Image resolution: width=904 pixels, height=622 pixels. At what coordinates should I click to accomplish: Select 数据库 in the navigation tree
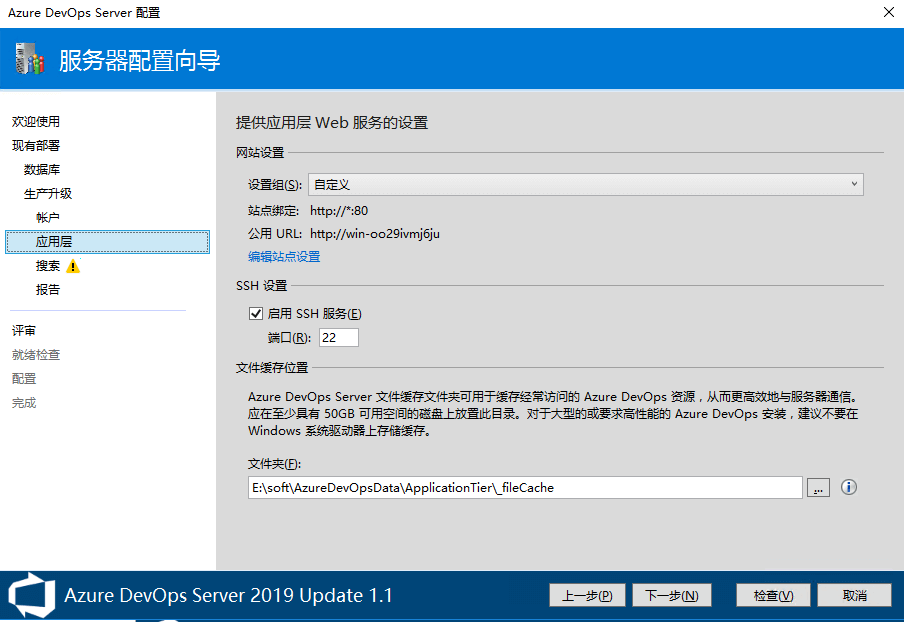click(x=42, y=170)
